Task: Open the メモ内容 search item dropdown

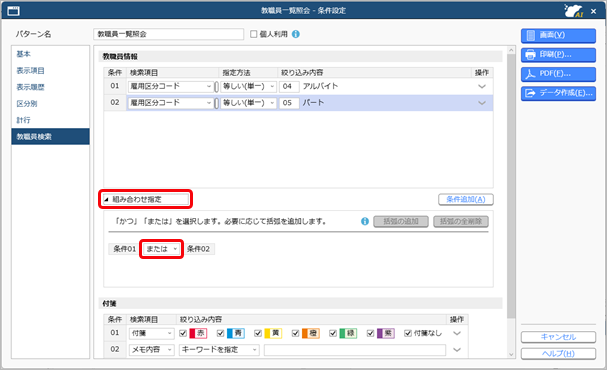Action: click(151, 349)
